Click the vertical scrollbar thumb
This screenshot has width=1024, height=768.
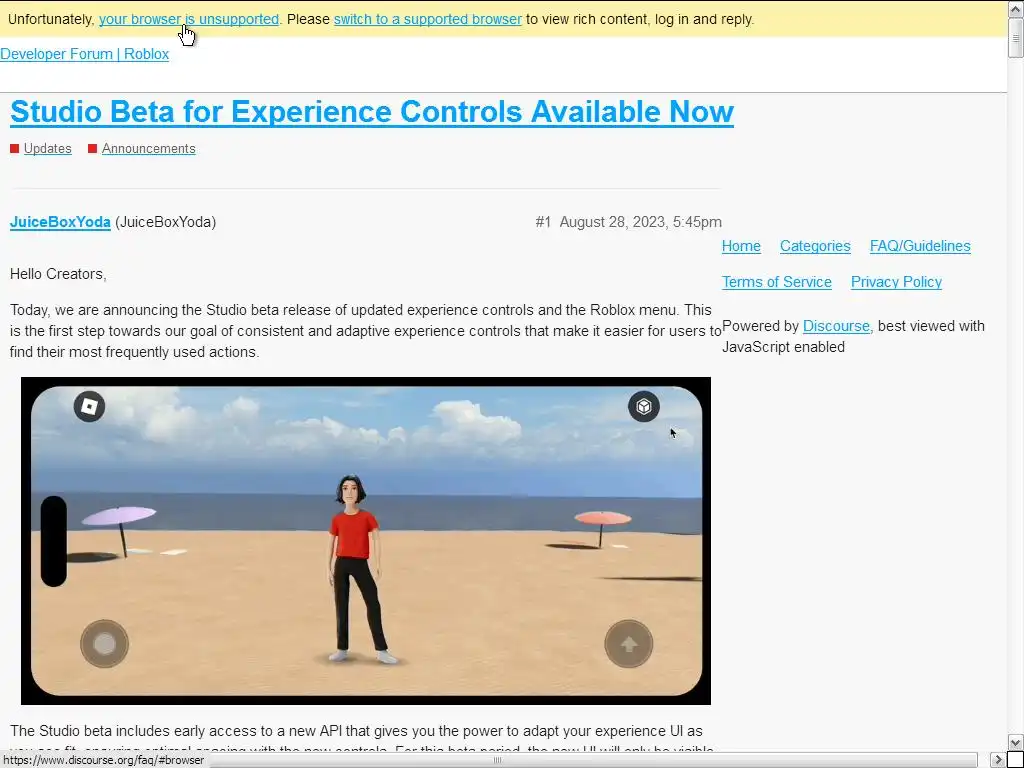pyautogui.click(x=1016, y=38)
